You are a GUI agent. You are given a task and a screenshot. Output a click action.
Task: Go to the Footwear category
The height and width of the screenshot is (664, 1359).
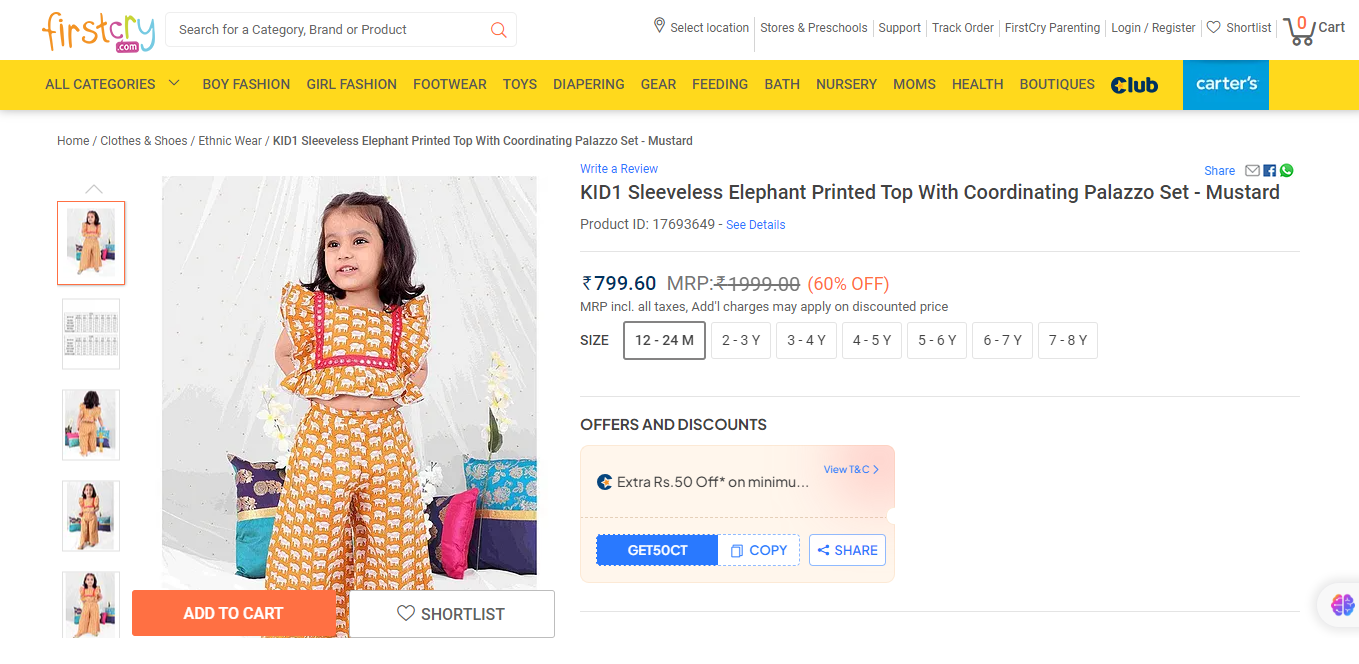(x=449, y=84)
